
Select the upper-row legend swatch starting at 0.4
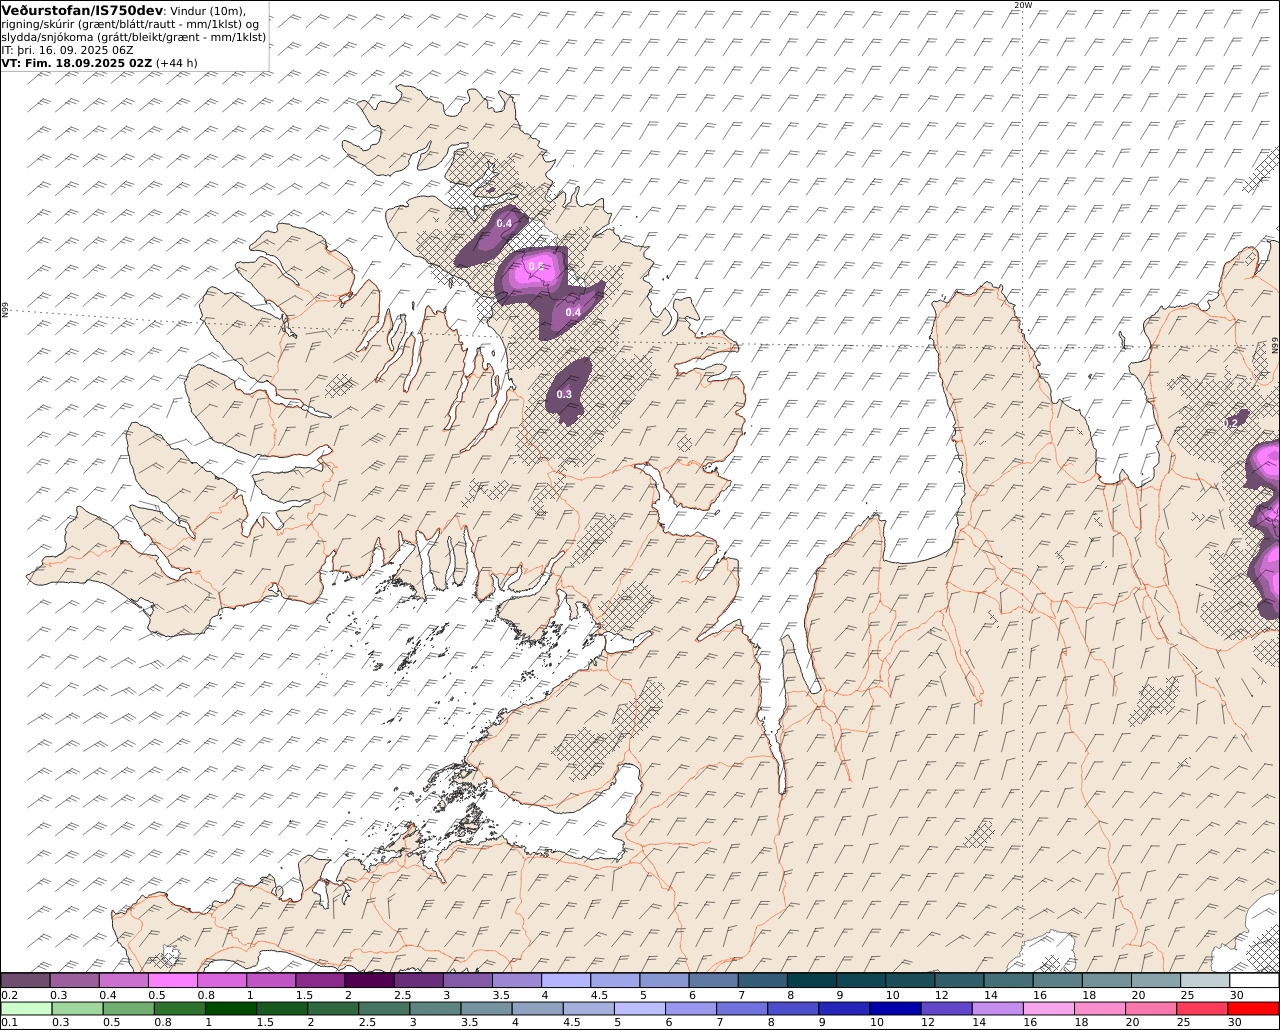click(123, 980)
